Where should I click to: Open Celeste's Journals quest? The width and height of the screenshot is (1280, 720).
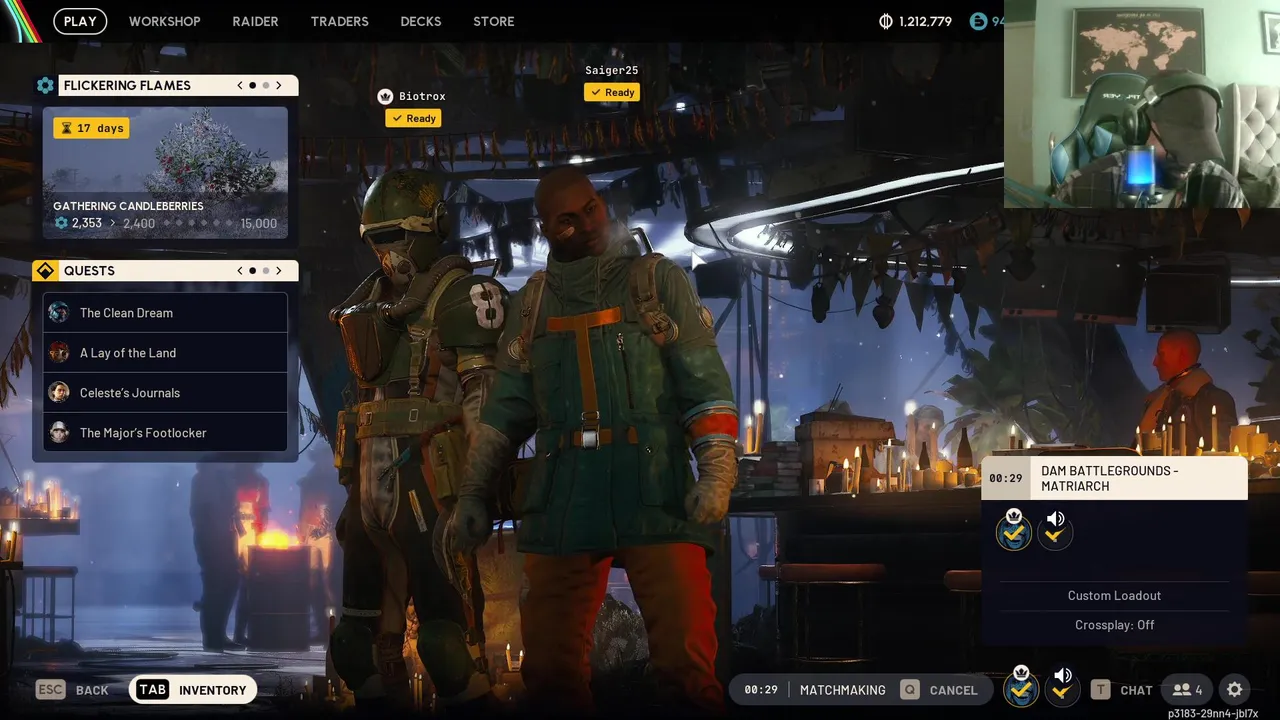pos(165,393)
